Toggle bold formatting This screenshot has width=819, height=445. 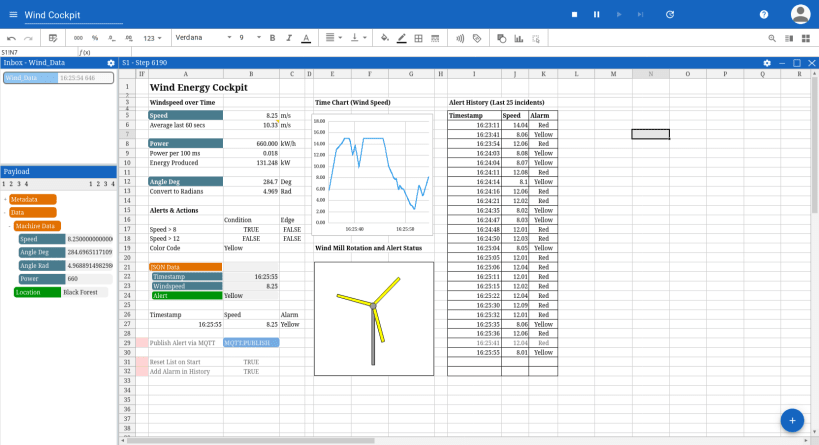[x=272, y=38]
